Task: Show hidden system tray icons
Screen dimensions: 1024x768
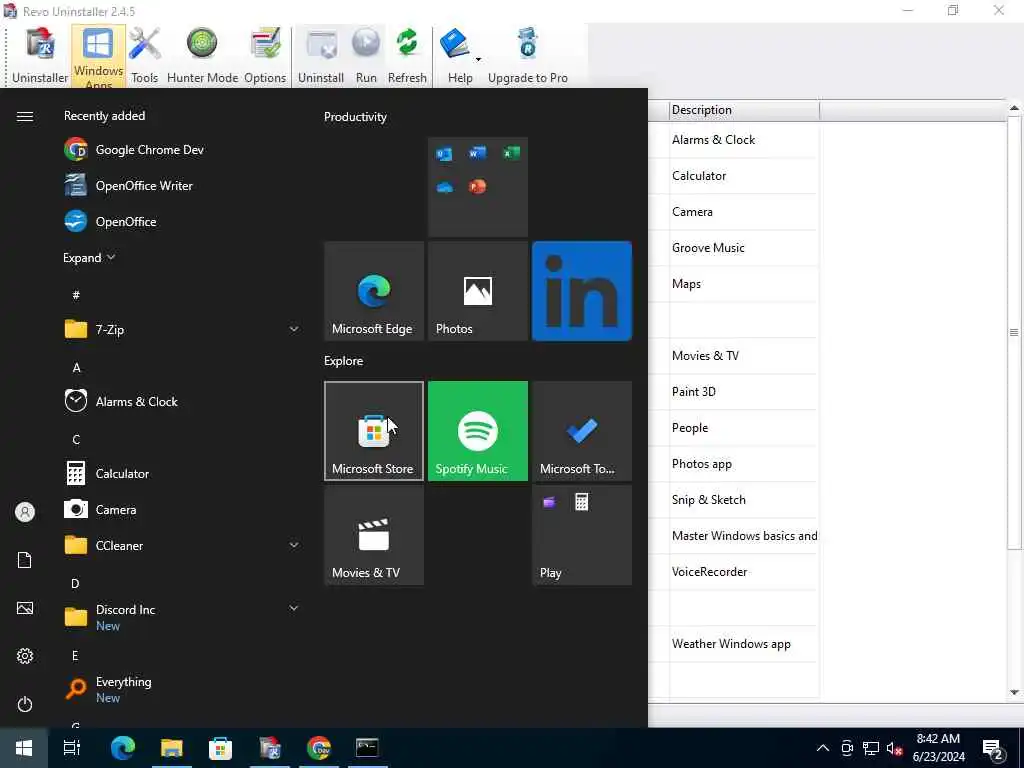Action: point(823,748)
